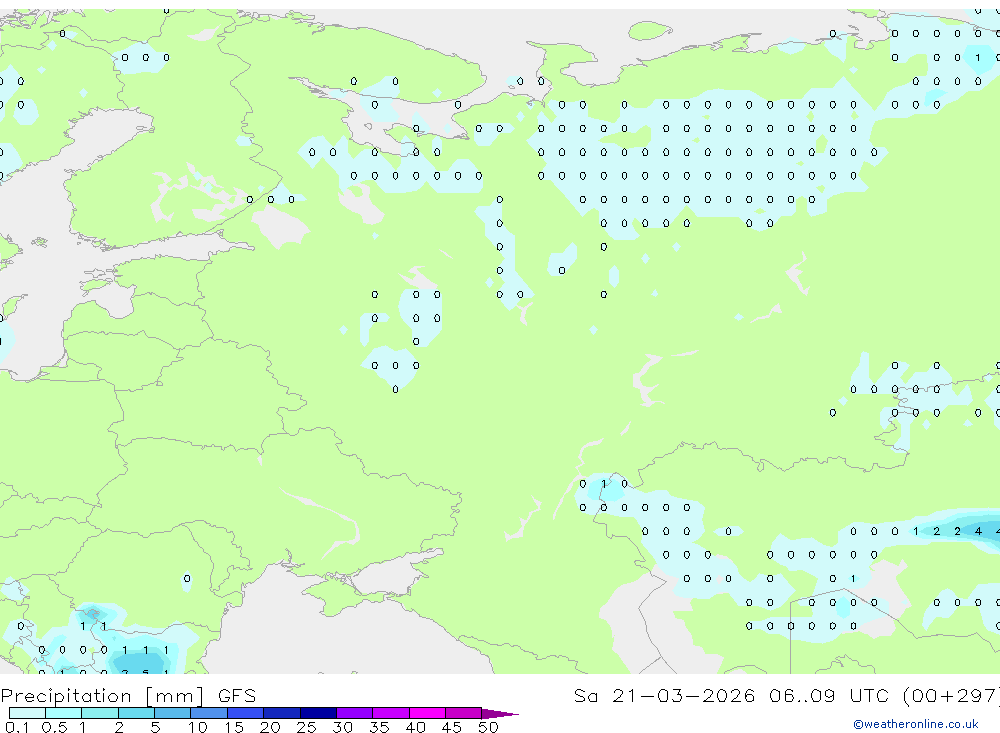Image resolution: width=1000 pixels, height=733 pixels.
Task: Select the 2–5 mm legend color swatch
Action: tap(136, 713)
